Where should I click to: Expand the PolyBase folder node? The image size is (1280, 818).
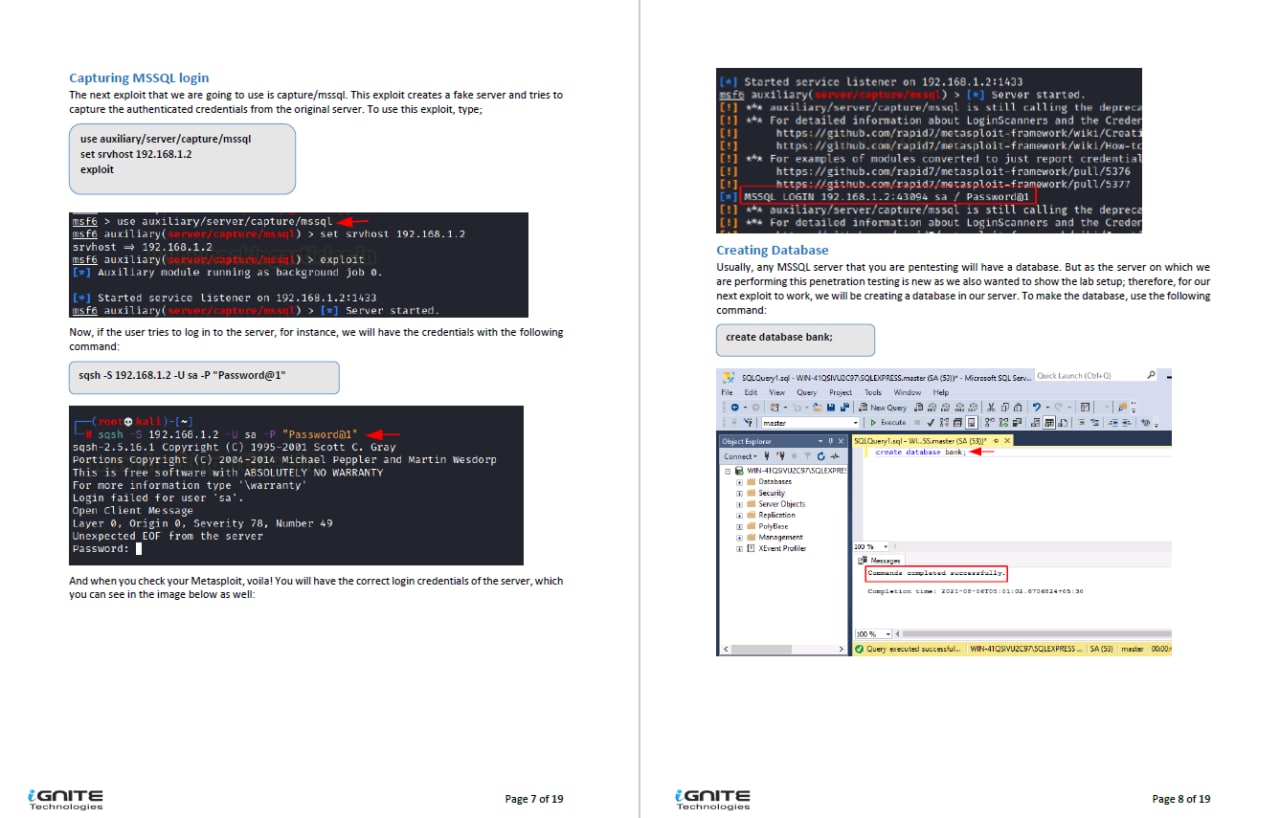(740, 527)
